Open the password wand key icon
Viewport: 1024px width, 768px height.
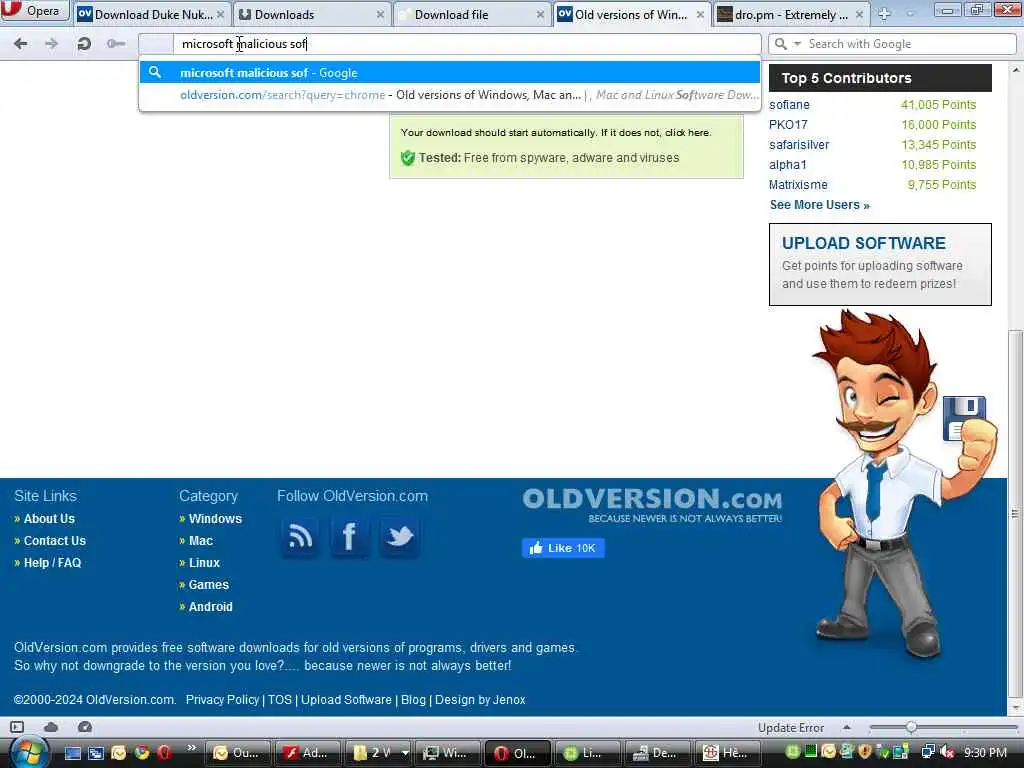click(116, 44)
